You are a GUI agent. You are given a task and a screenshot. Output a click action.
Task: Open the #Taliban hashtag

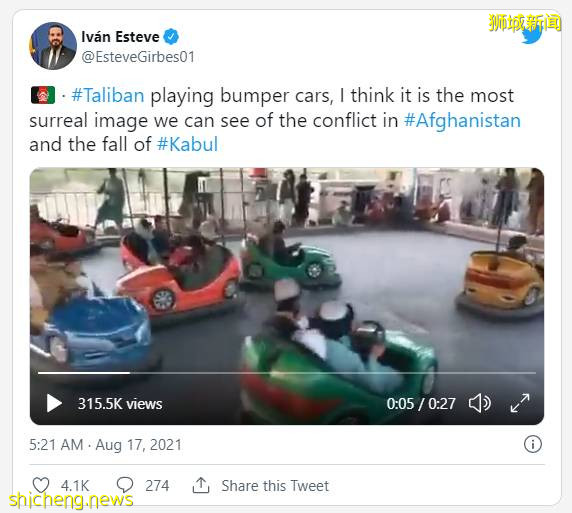pyautogui.click(x=108, y=96)
